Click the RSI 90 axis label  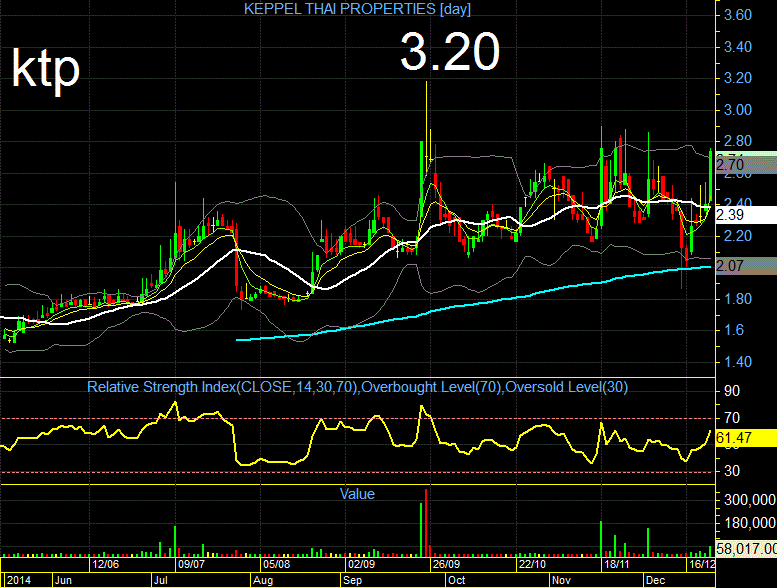(x=732, y=391)
